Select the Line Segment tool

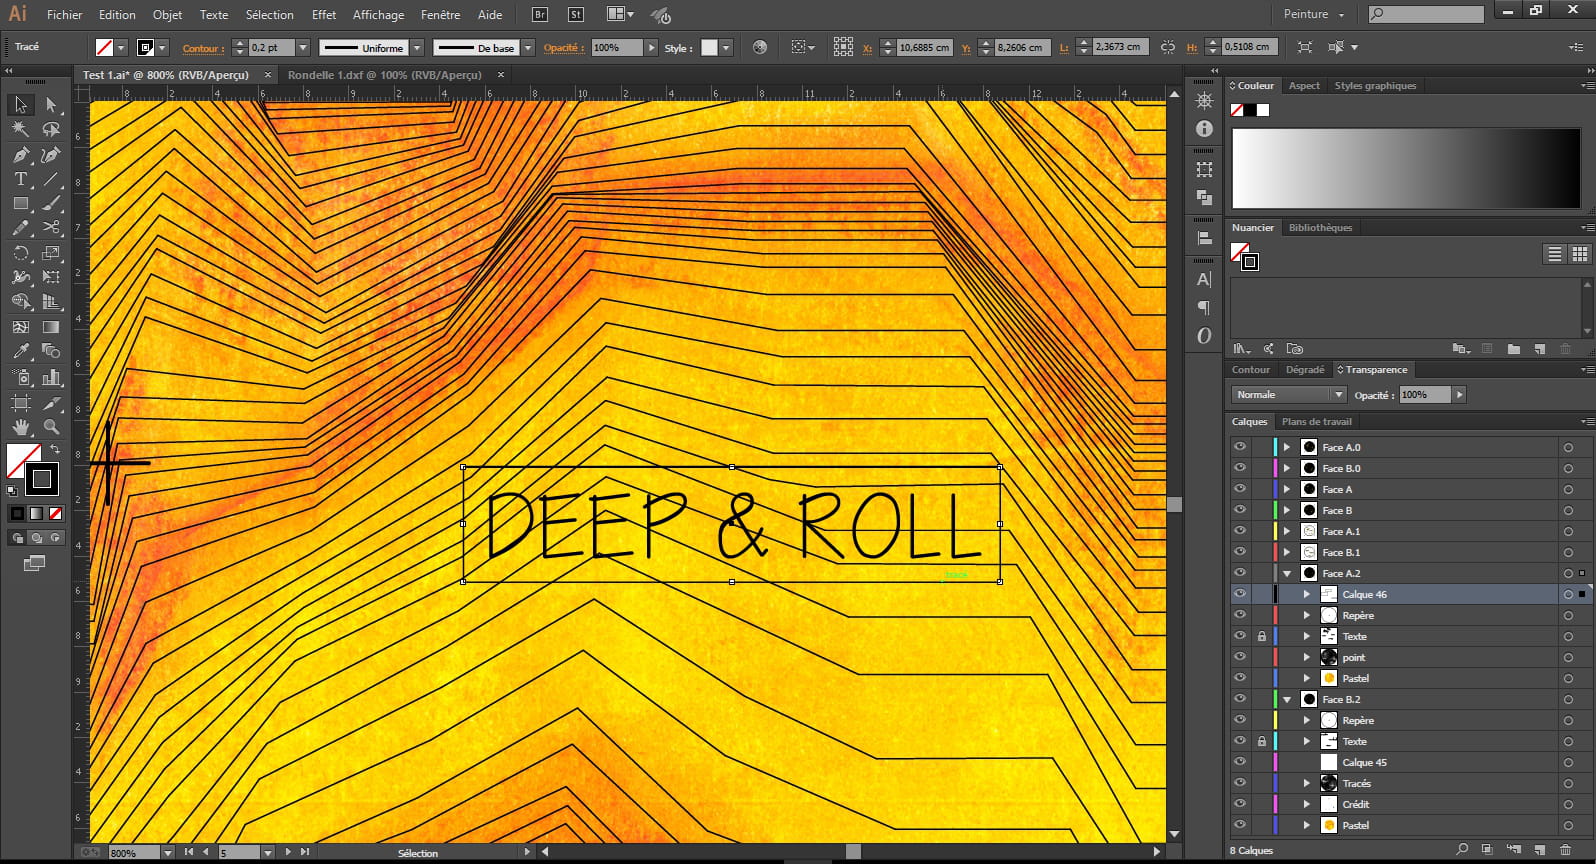click(51, 179)
